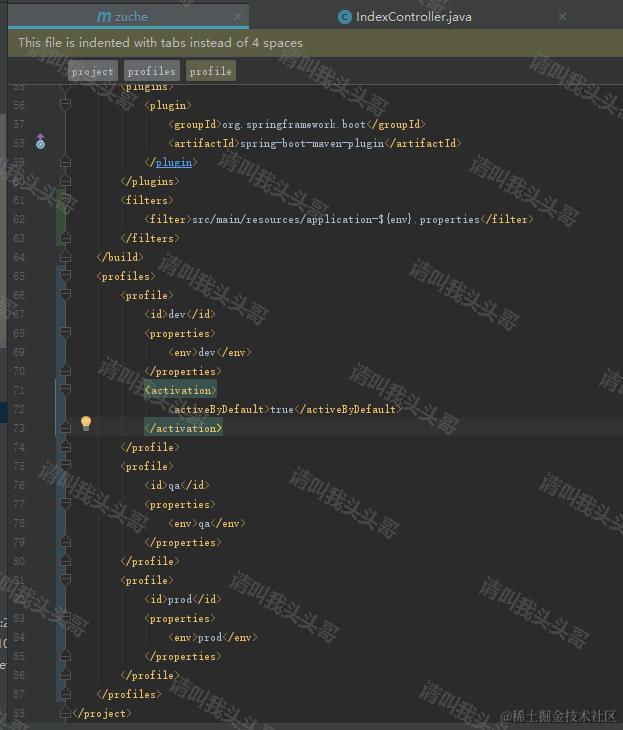Click the spring-boot-maven-plugin artifactId text
Image resolution: width=623 pixels, height=730 pixels.
[312, 143]
